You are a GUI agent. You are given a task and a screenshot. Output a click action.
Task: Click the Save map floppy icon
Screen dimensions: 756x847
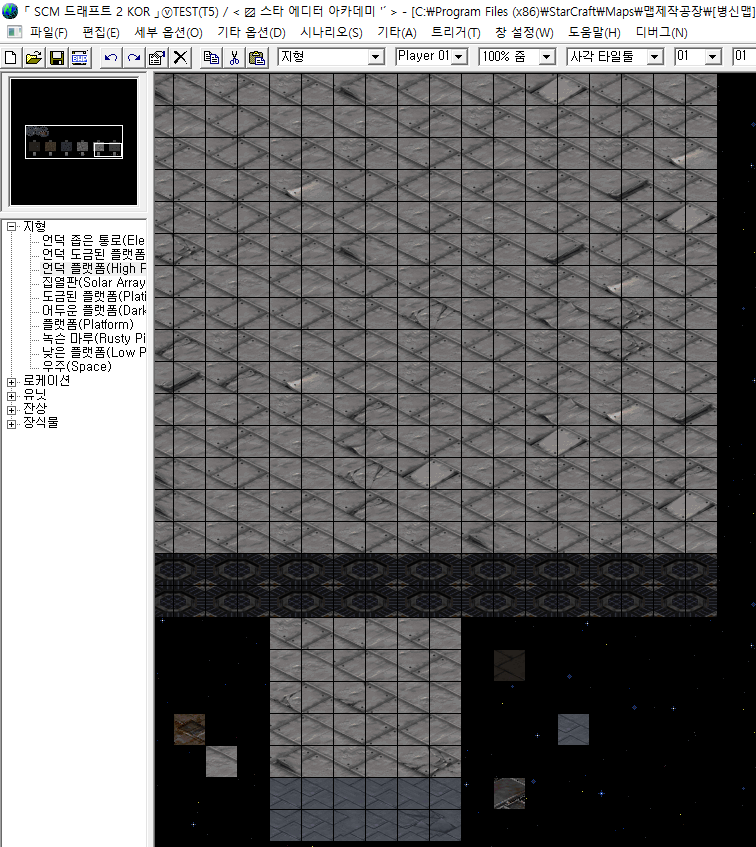pyautogui.click(x=57, y=57)
